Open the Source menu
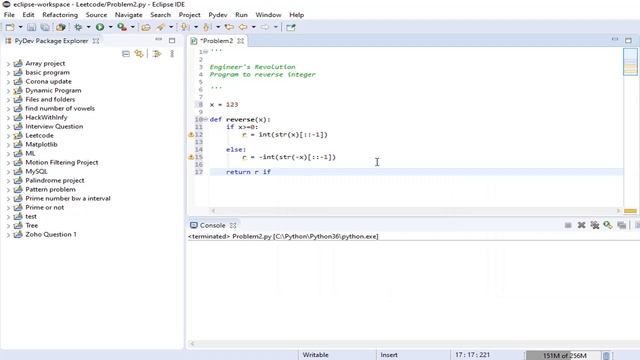This screenshot has width=640, height=360. pyautogui.click(x=96, y=15)
